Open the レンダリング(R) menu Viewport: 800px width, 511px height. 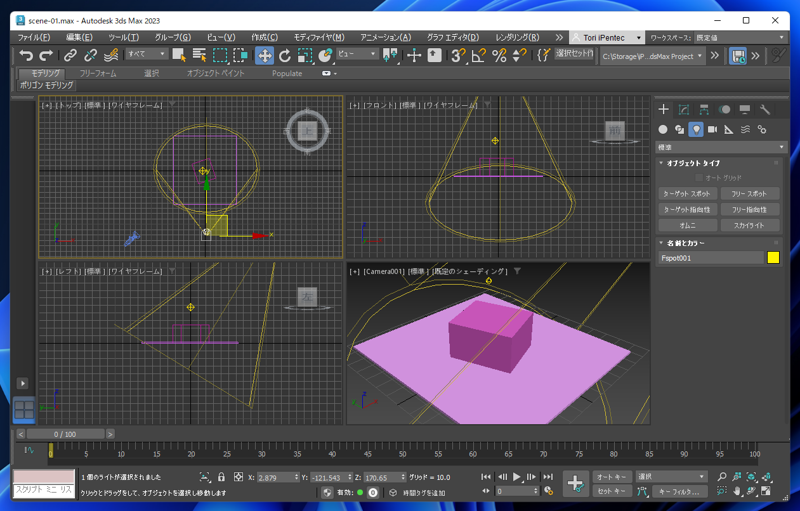[517, 37]
